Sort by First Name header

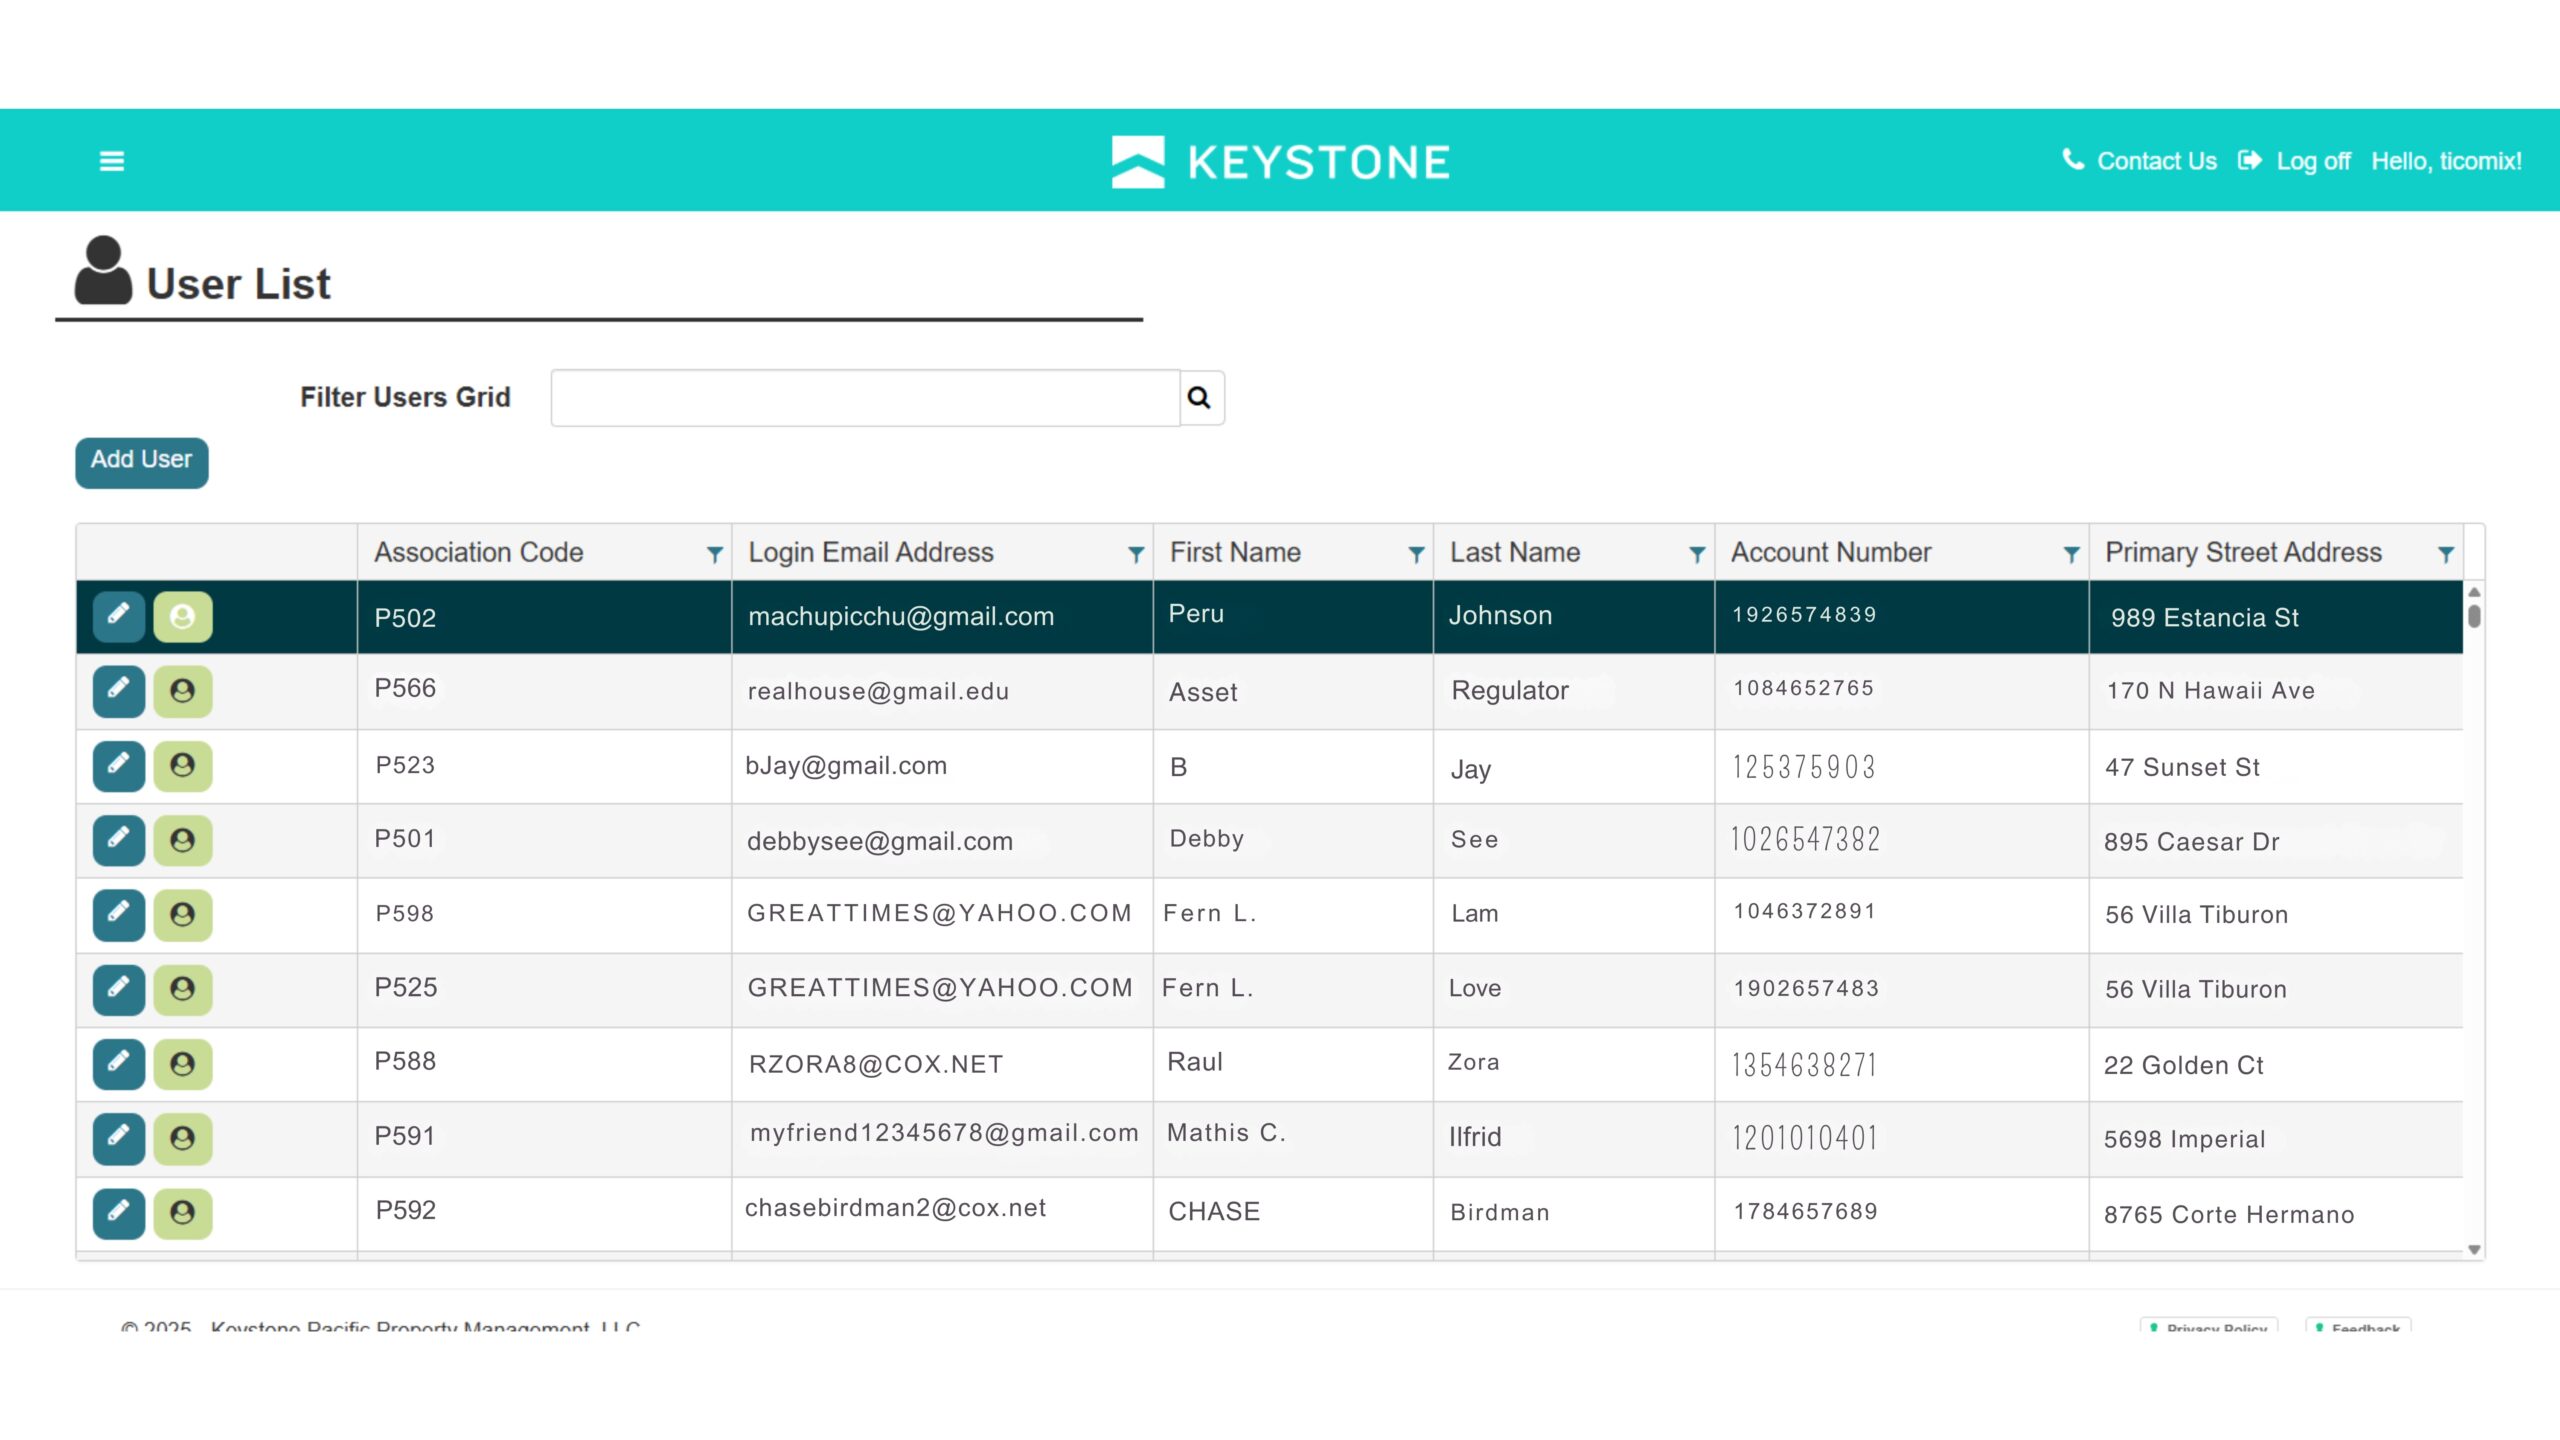(x=1235, y=552)
